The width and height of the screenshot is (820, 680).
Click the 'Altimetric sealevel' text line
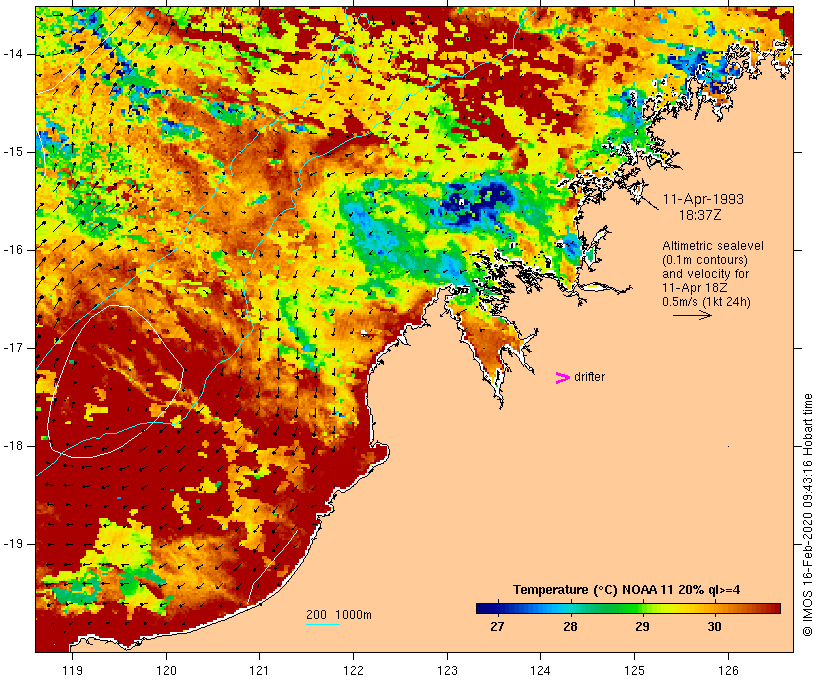pyautogui.click(x=713, y=246)
